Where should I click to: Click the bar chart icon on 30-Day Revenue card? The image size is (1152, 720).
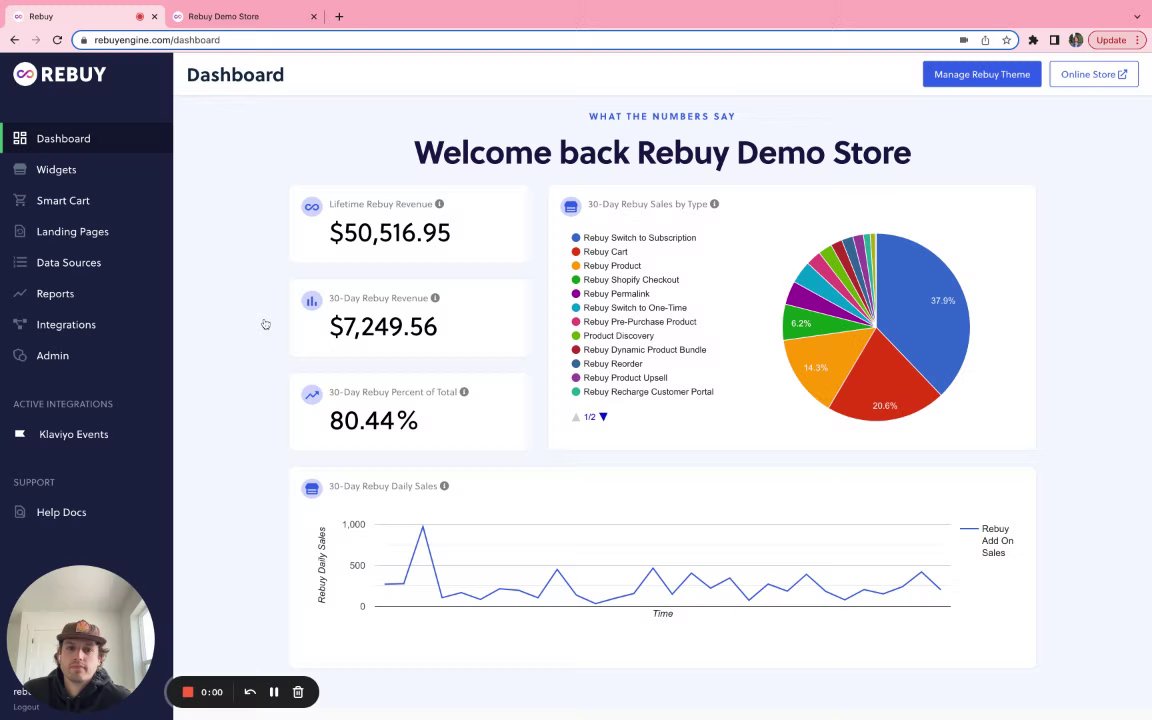(312, 300)
